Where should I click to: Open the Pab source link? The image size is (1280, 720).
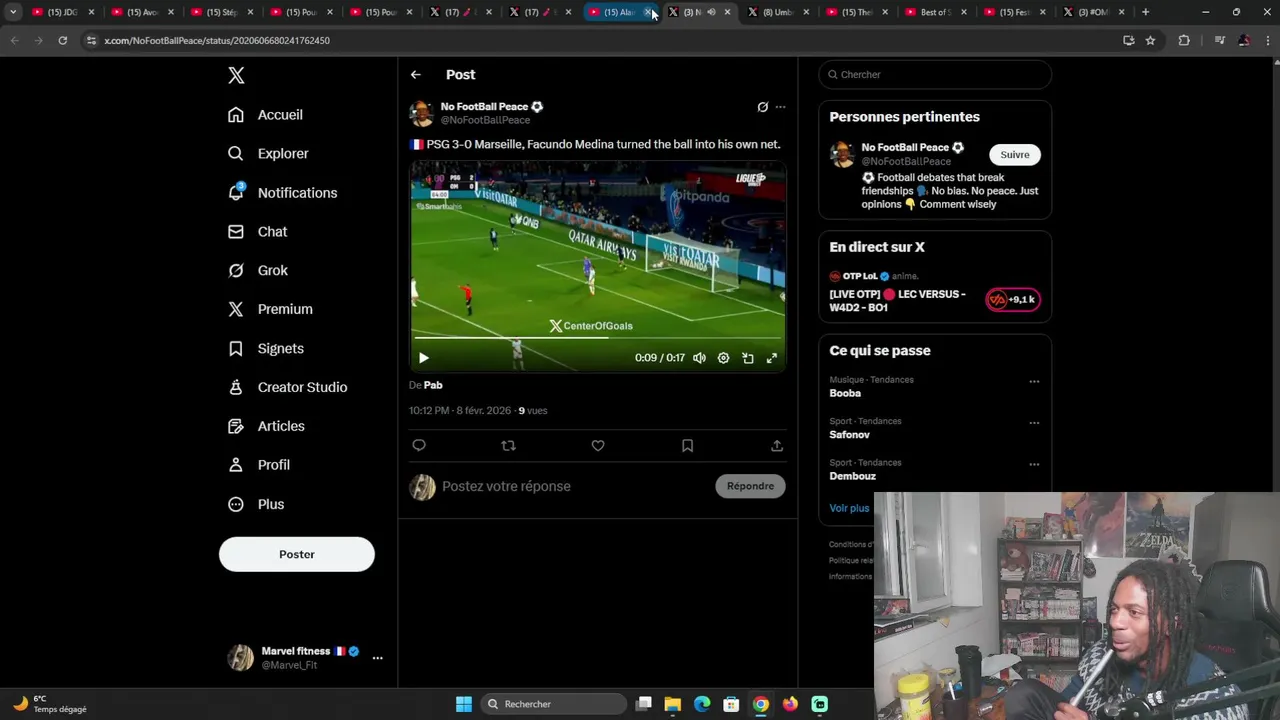[433, 385]
